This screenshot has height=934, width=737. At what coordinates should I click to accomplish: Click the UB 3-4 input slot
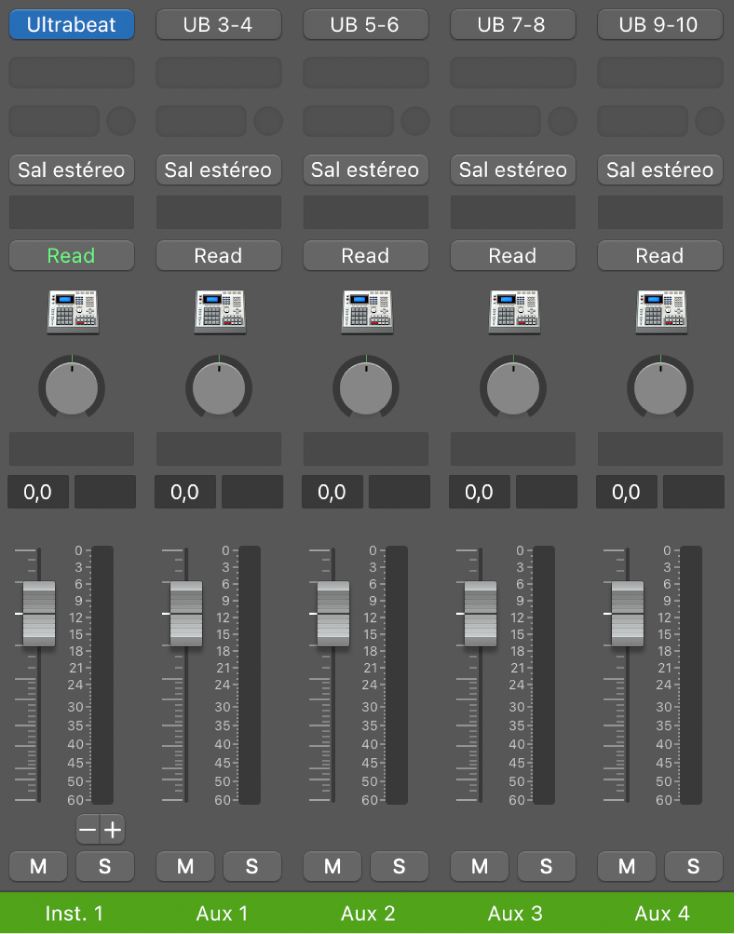click(219, 24)
